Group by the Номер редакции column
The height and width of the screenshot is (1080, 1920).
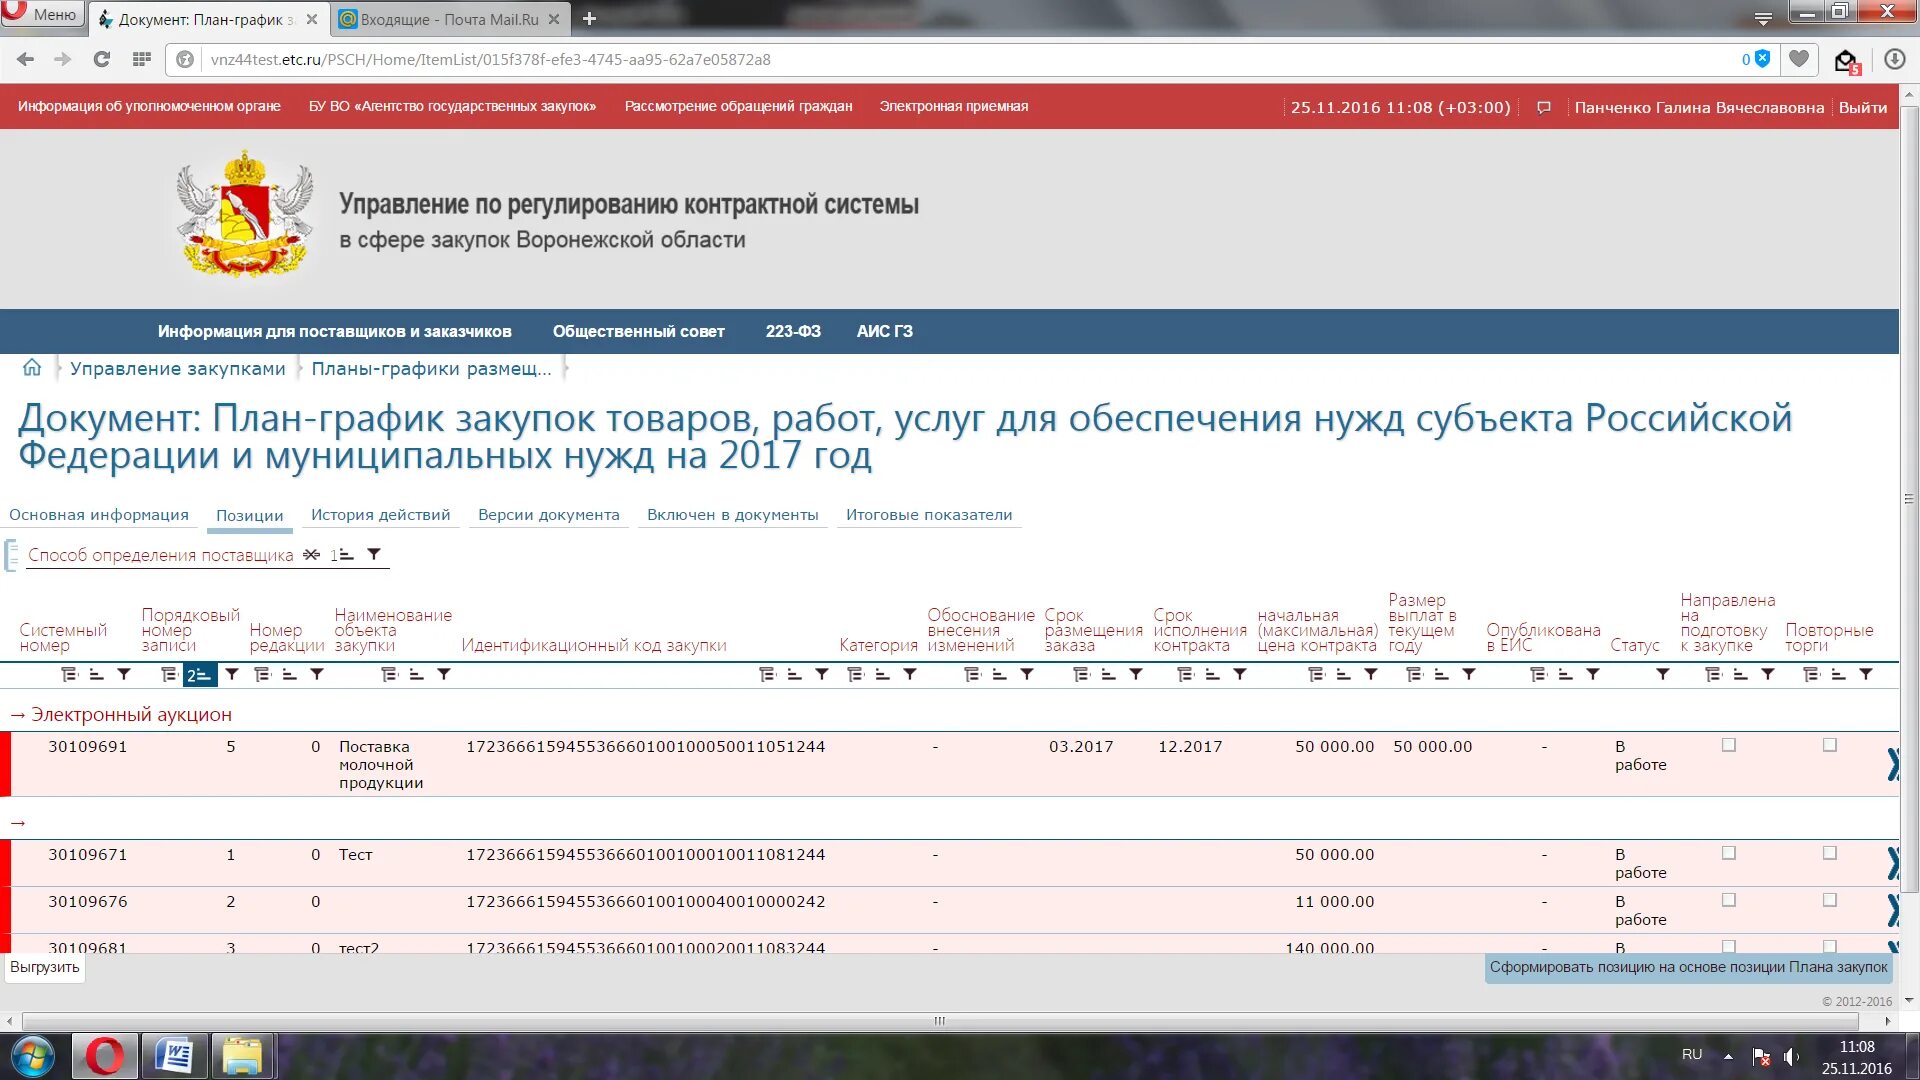coord(263,675)
